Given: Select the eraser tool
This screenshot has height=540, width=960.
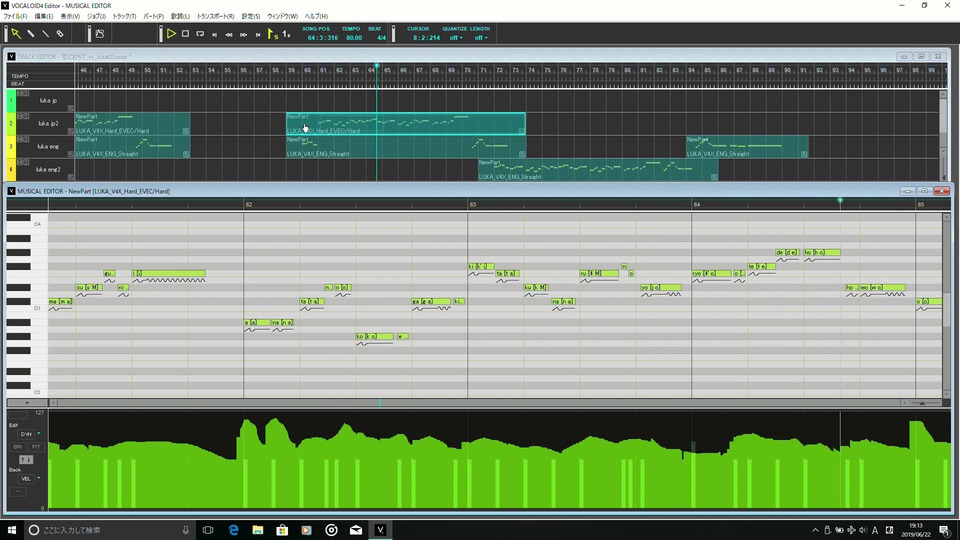Looking at the screenshot, I should 61,34.
